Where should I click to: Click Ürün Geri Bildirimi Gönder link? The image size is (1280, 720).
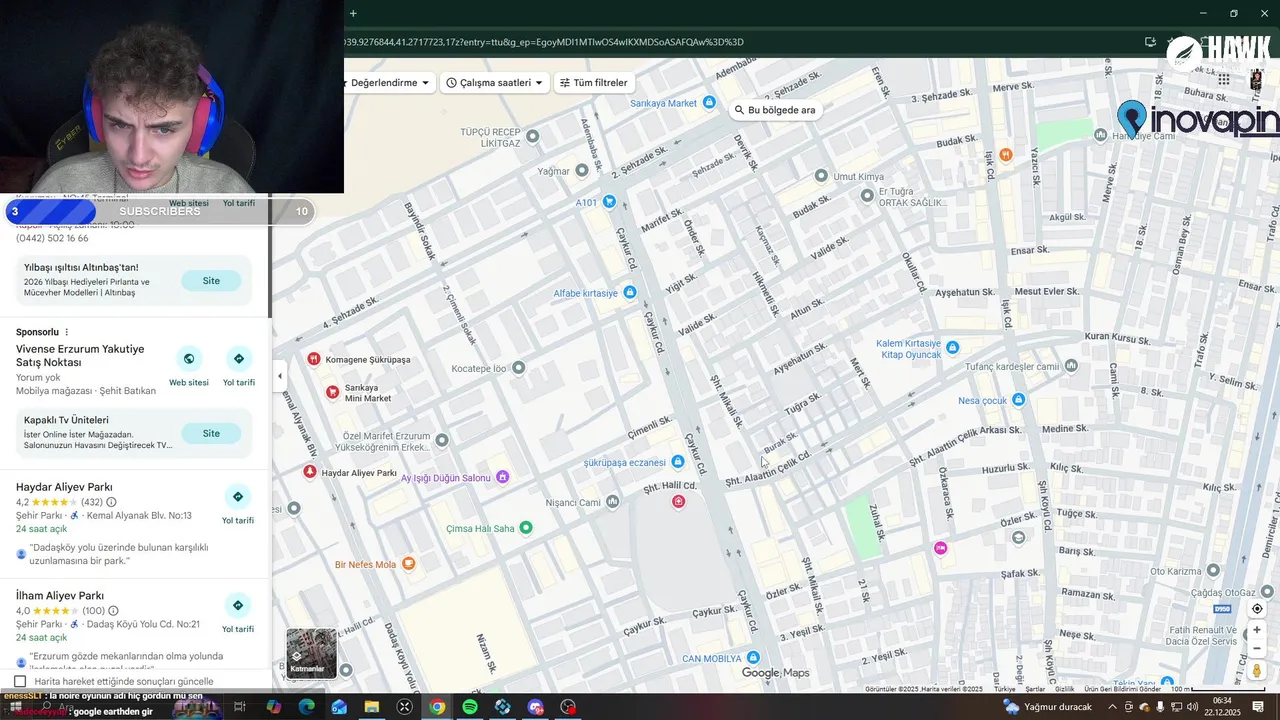click(1123, 689)
